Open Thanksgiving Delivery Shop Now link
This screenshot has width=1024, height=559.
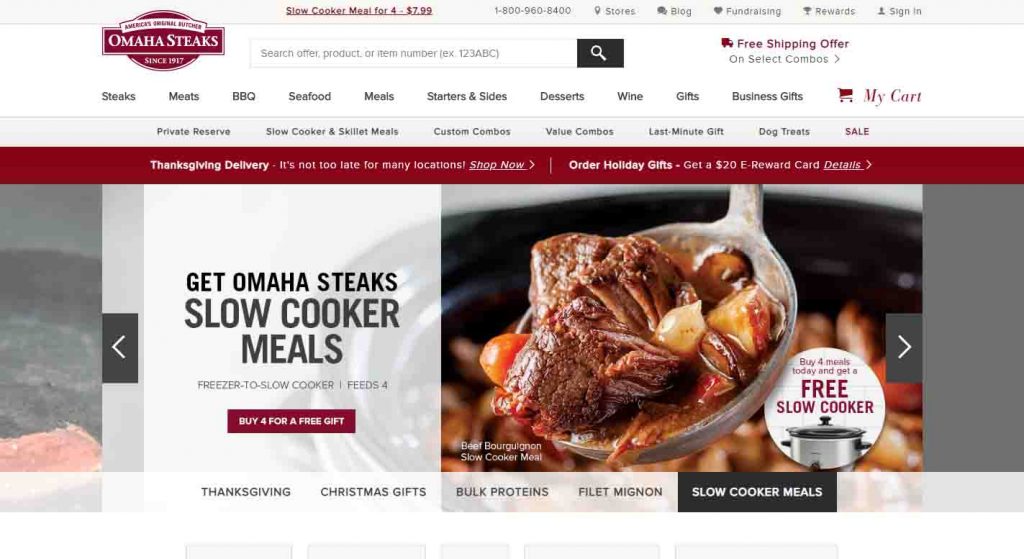pyautogui.click(x=502, y=165)
